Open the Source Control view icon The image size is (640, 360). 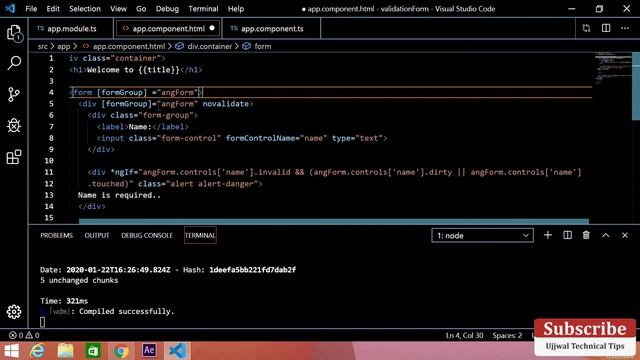coord(14,95)
